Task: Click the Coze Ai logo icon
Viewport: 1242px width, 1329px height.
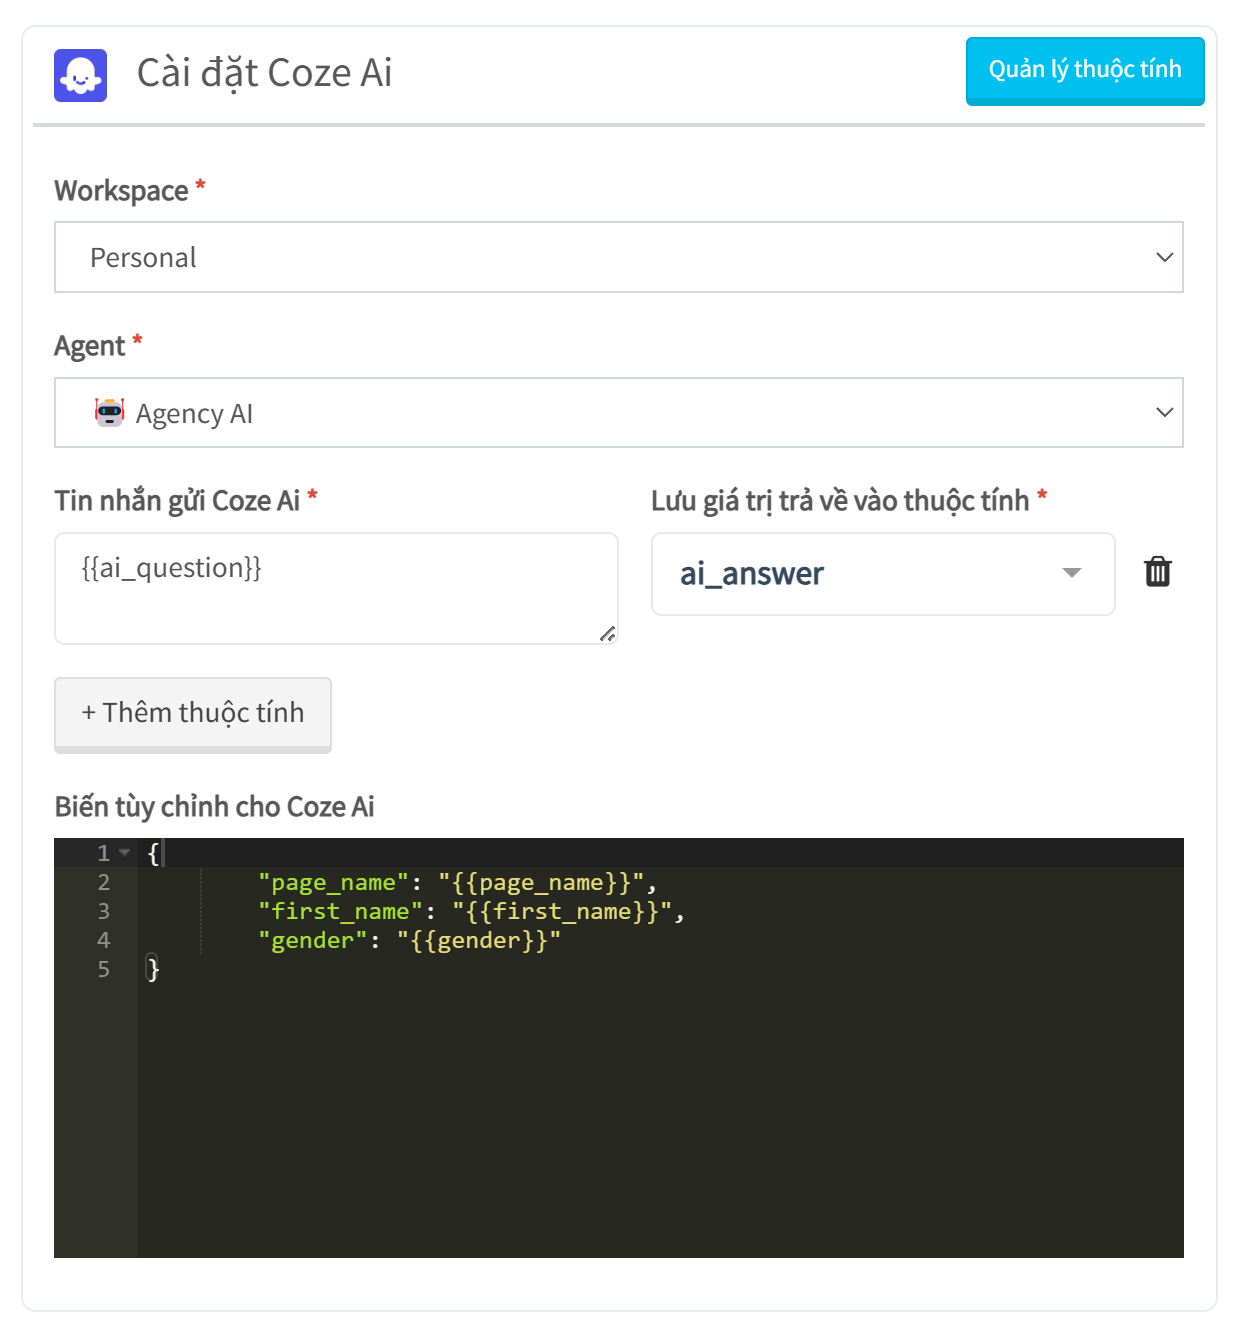Action: pos(80,75)
